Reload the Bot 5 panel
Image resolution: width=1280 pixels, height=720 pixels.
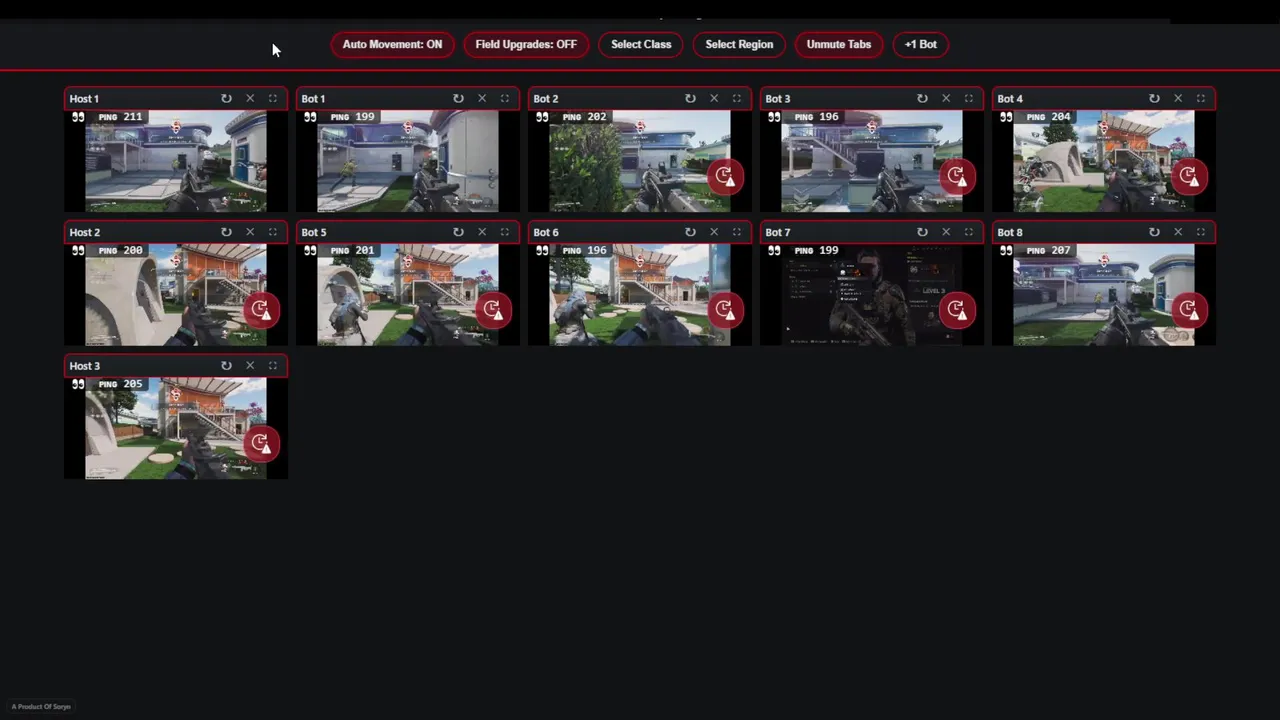[x=458, y=232]
